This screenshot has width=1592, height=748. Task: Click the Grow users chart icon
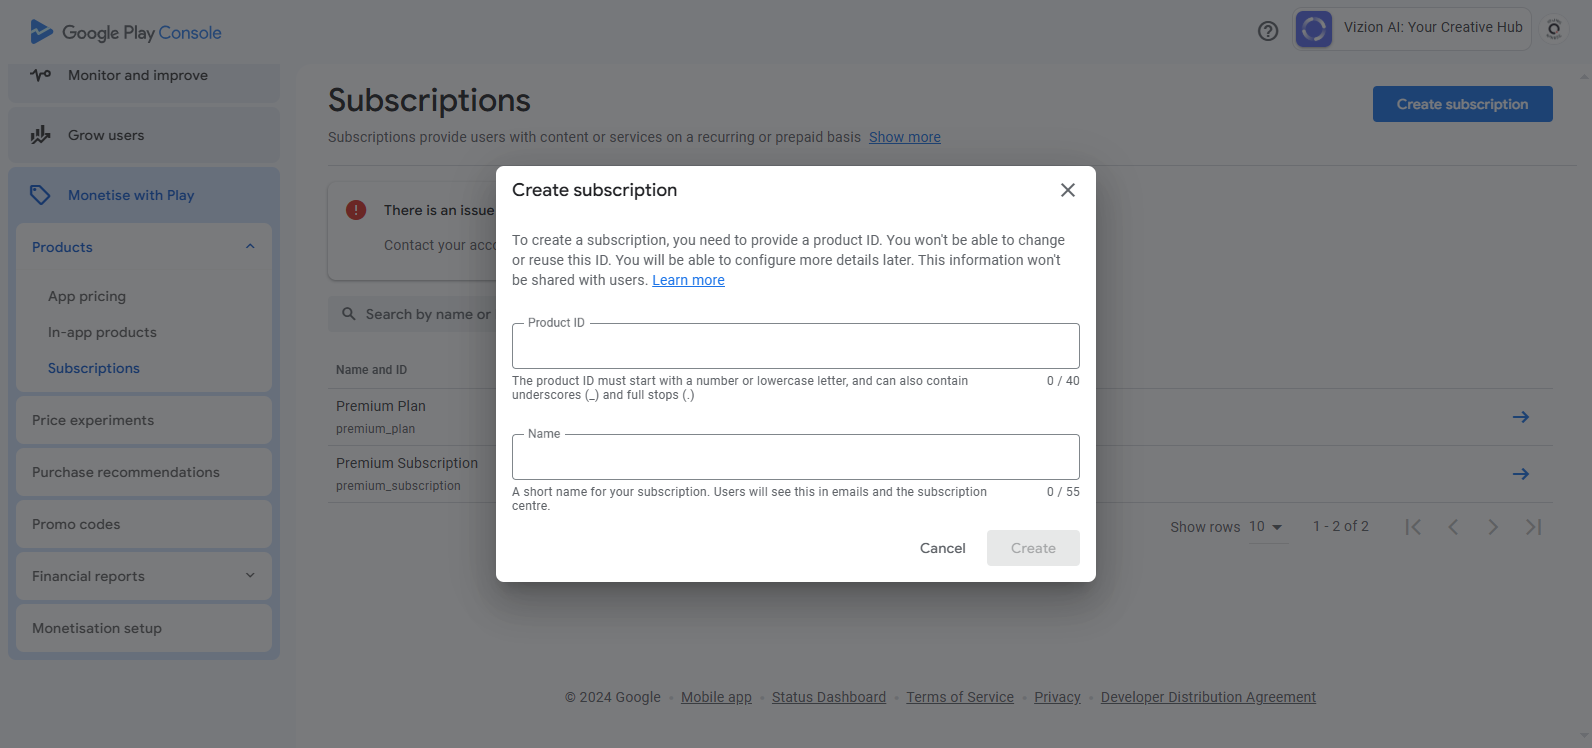pos(40,135)
